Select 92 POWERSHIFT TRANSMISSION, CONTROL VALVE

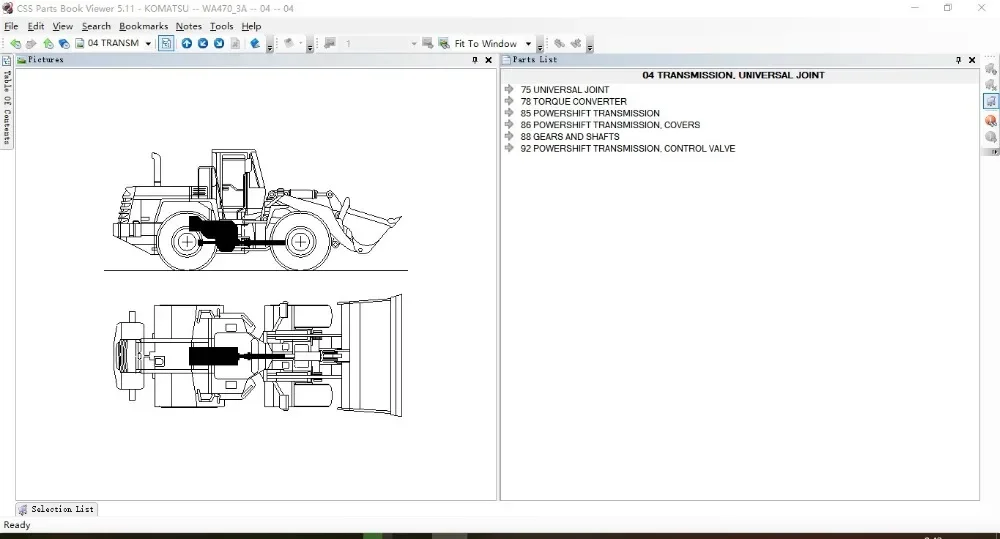627,149
